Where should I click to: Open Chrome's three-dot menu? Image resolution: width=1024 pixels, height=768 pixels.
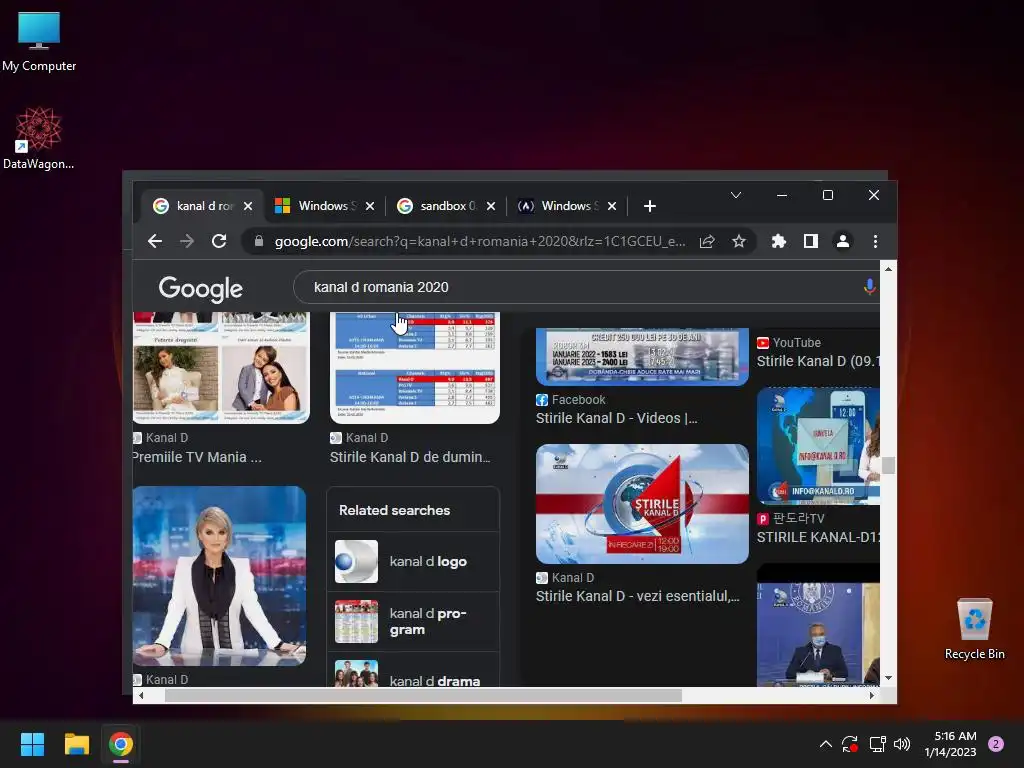click(875, 242)
